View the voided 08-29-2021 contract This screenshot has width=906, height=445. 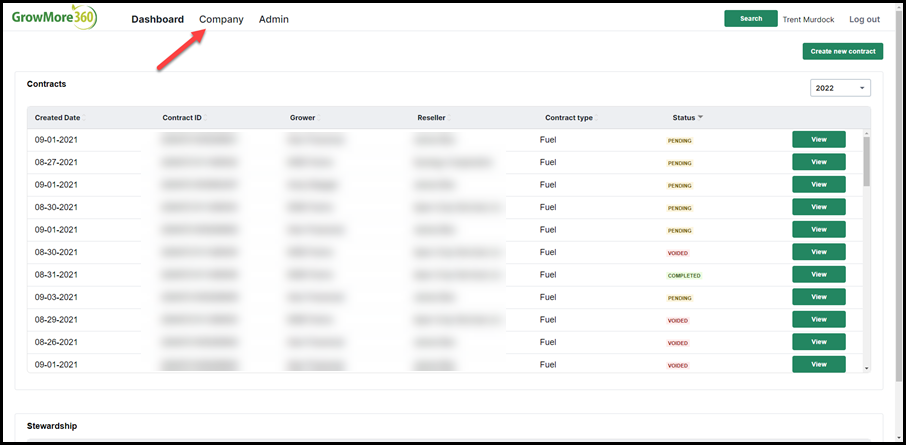[x=819, y=320]
